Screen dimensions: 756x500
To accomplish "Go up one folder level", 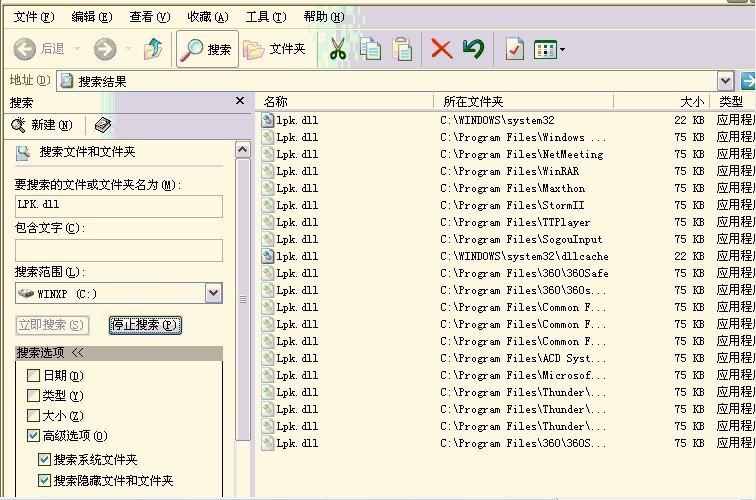I will point(153,49).
